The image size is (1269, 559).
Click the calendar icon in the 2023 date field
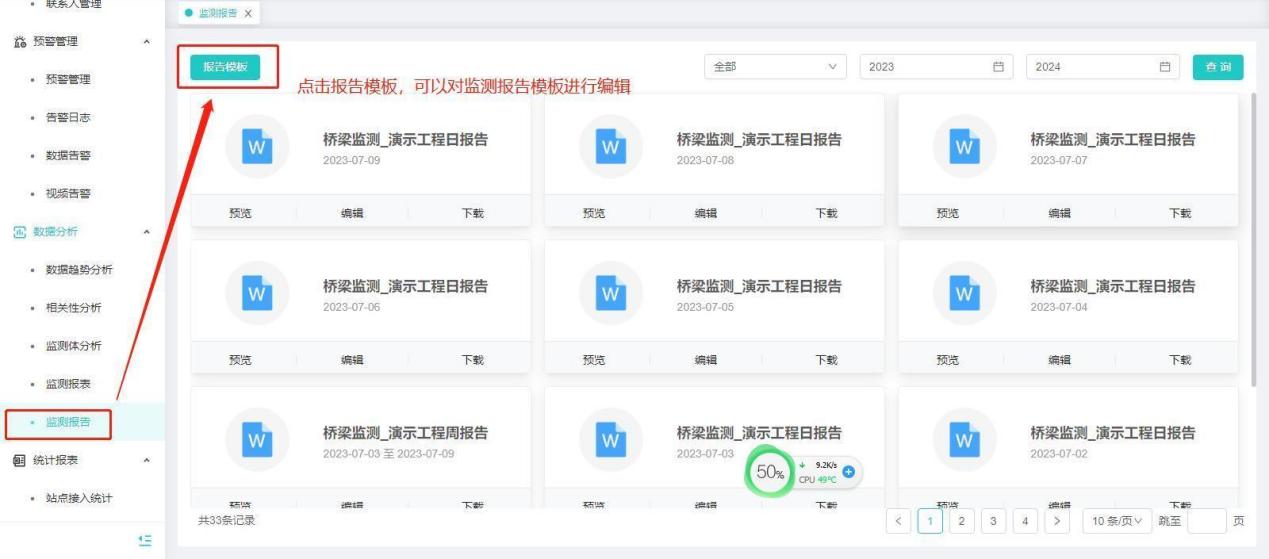pyautogui.click(x=997, y=67)
